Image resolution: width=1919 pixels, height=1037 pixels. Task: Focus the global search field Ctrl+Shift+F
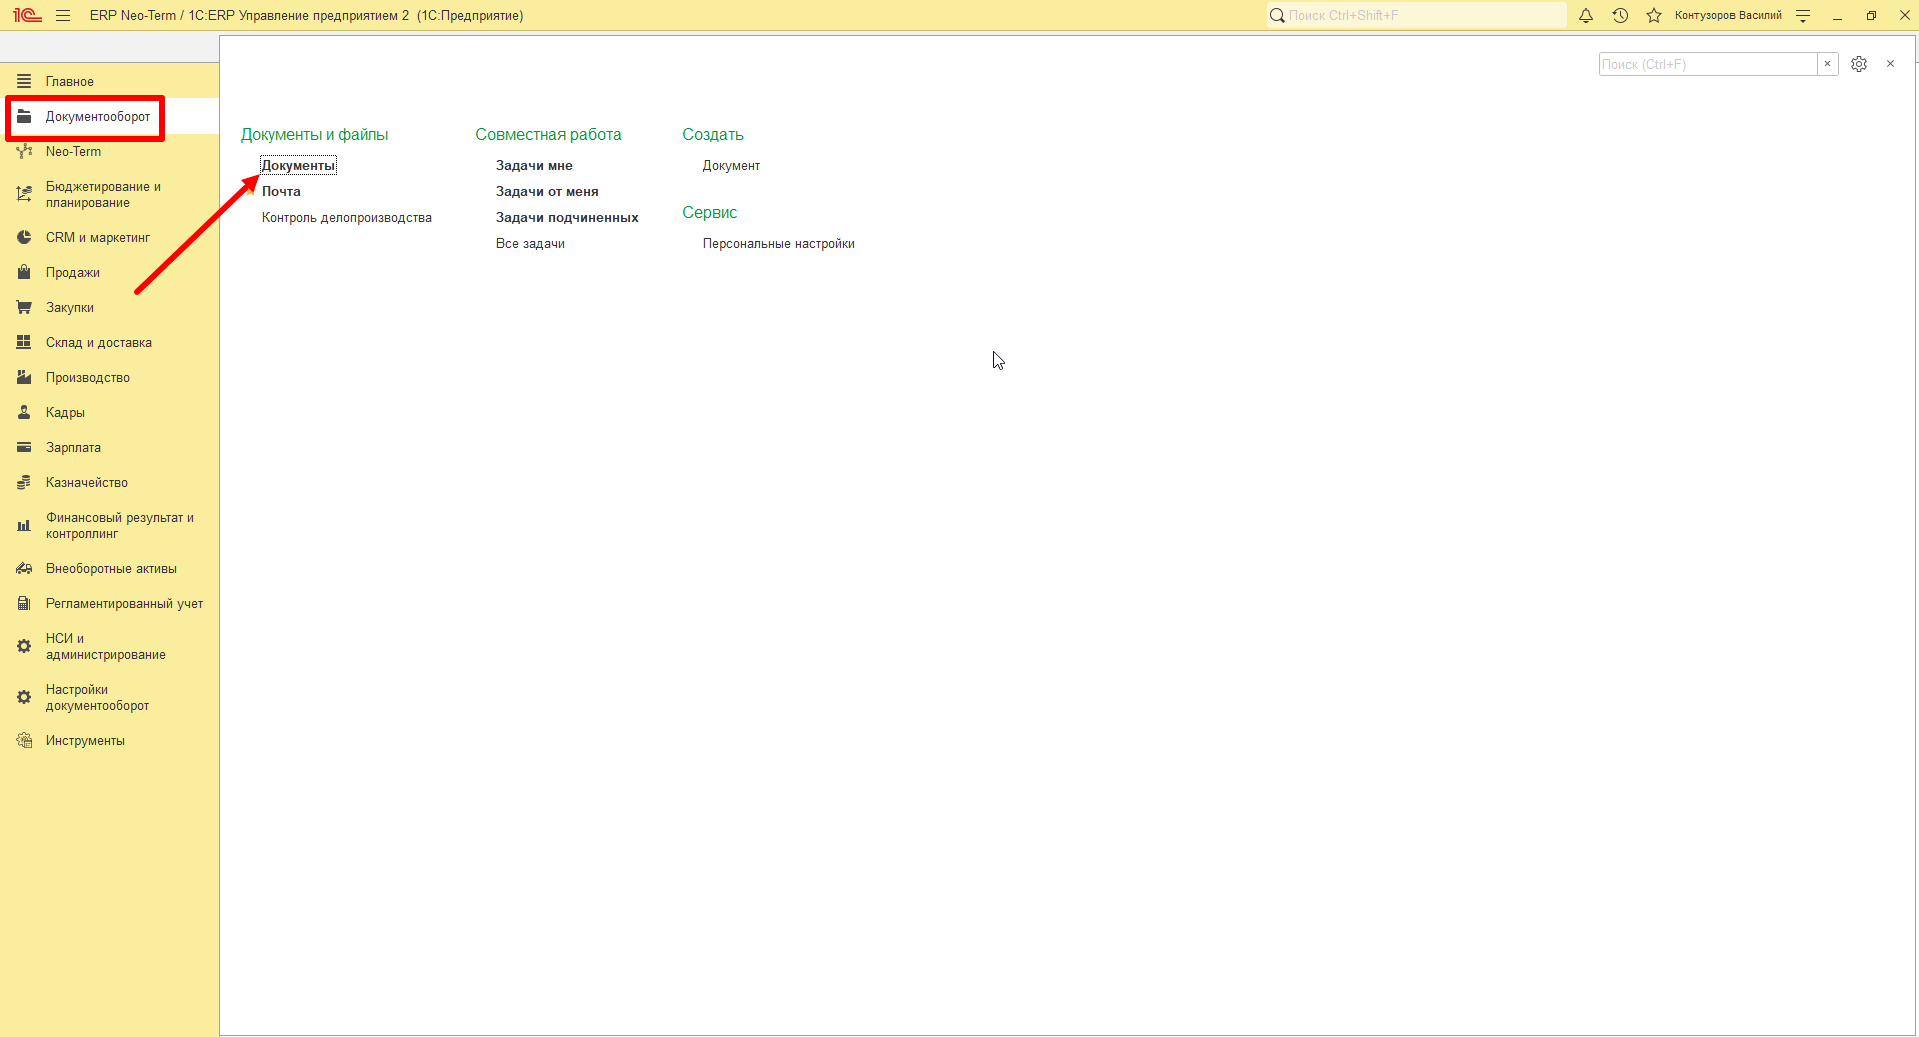(x=1417, y=15)
